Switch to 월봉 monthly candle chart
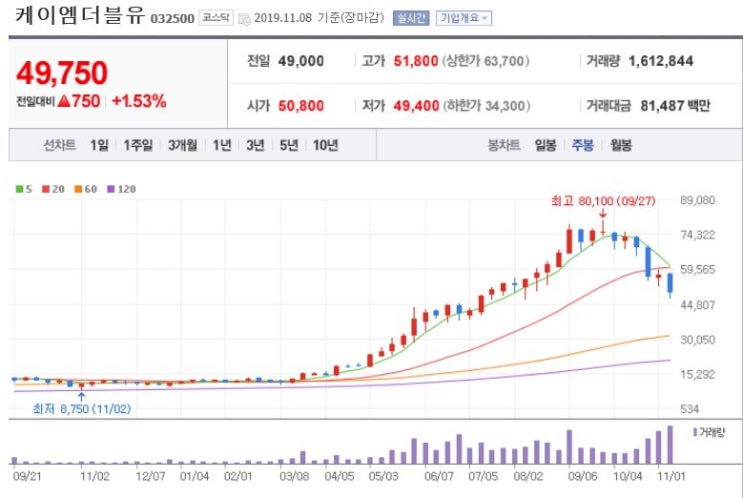This screenshot has width=743, height=498. click(621, 145)
